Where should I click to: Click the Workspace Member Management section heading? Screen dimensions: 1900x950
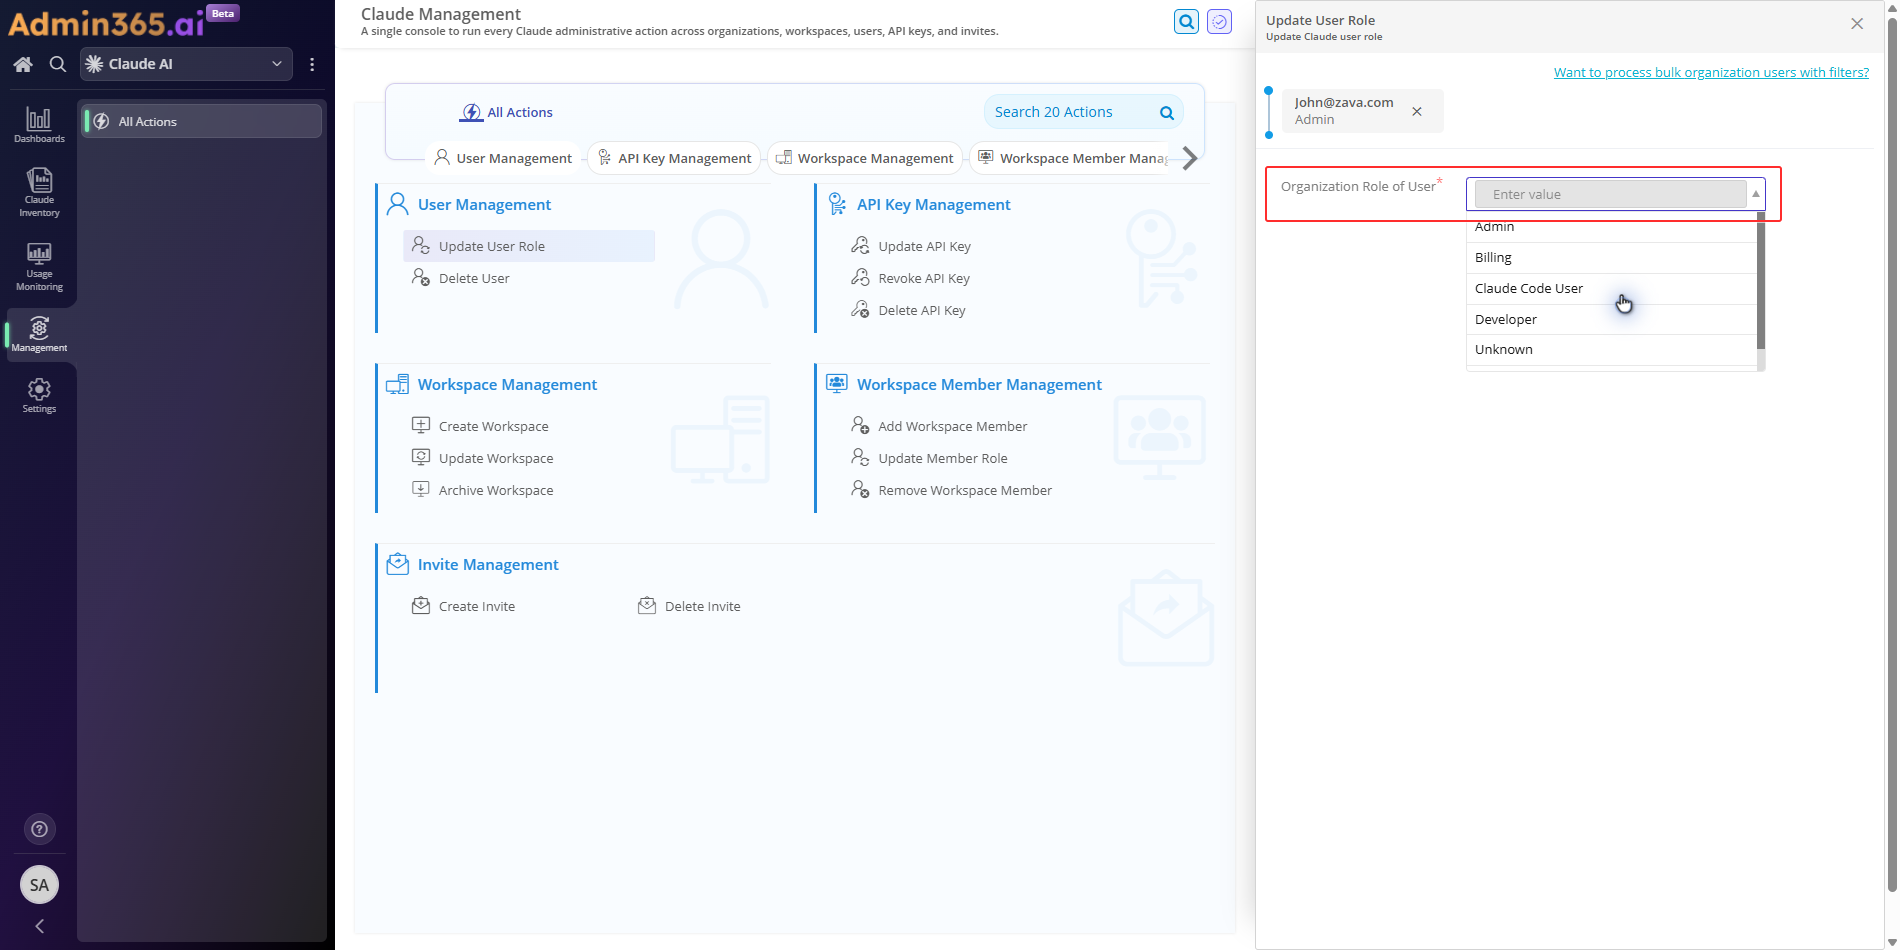click(979, 384)
